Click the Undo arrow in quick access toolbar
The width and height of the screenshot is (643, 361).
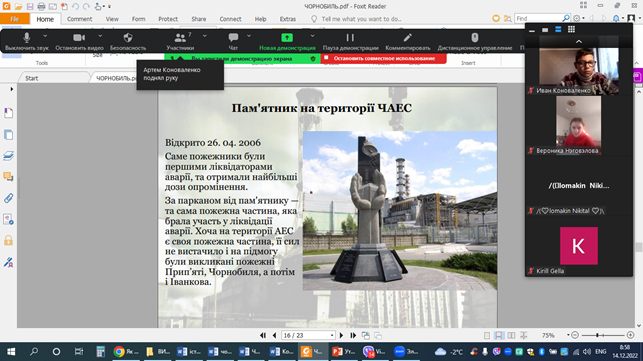[x=75, y=6]
